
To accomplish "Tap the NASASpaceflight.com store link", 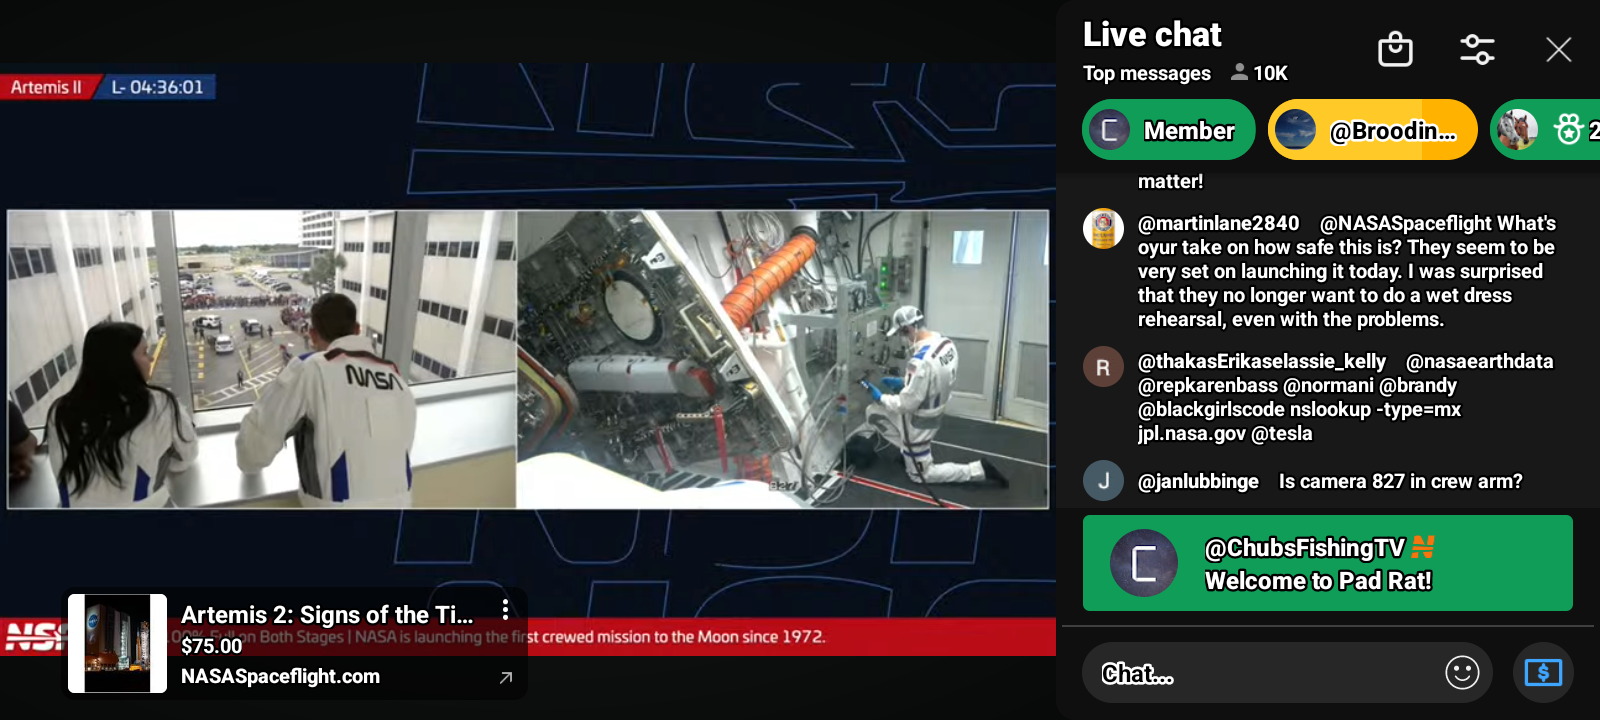I will [280, 676].
